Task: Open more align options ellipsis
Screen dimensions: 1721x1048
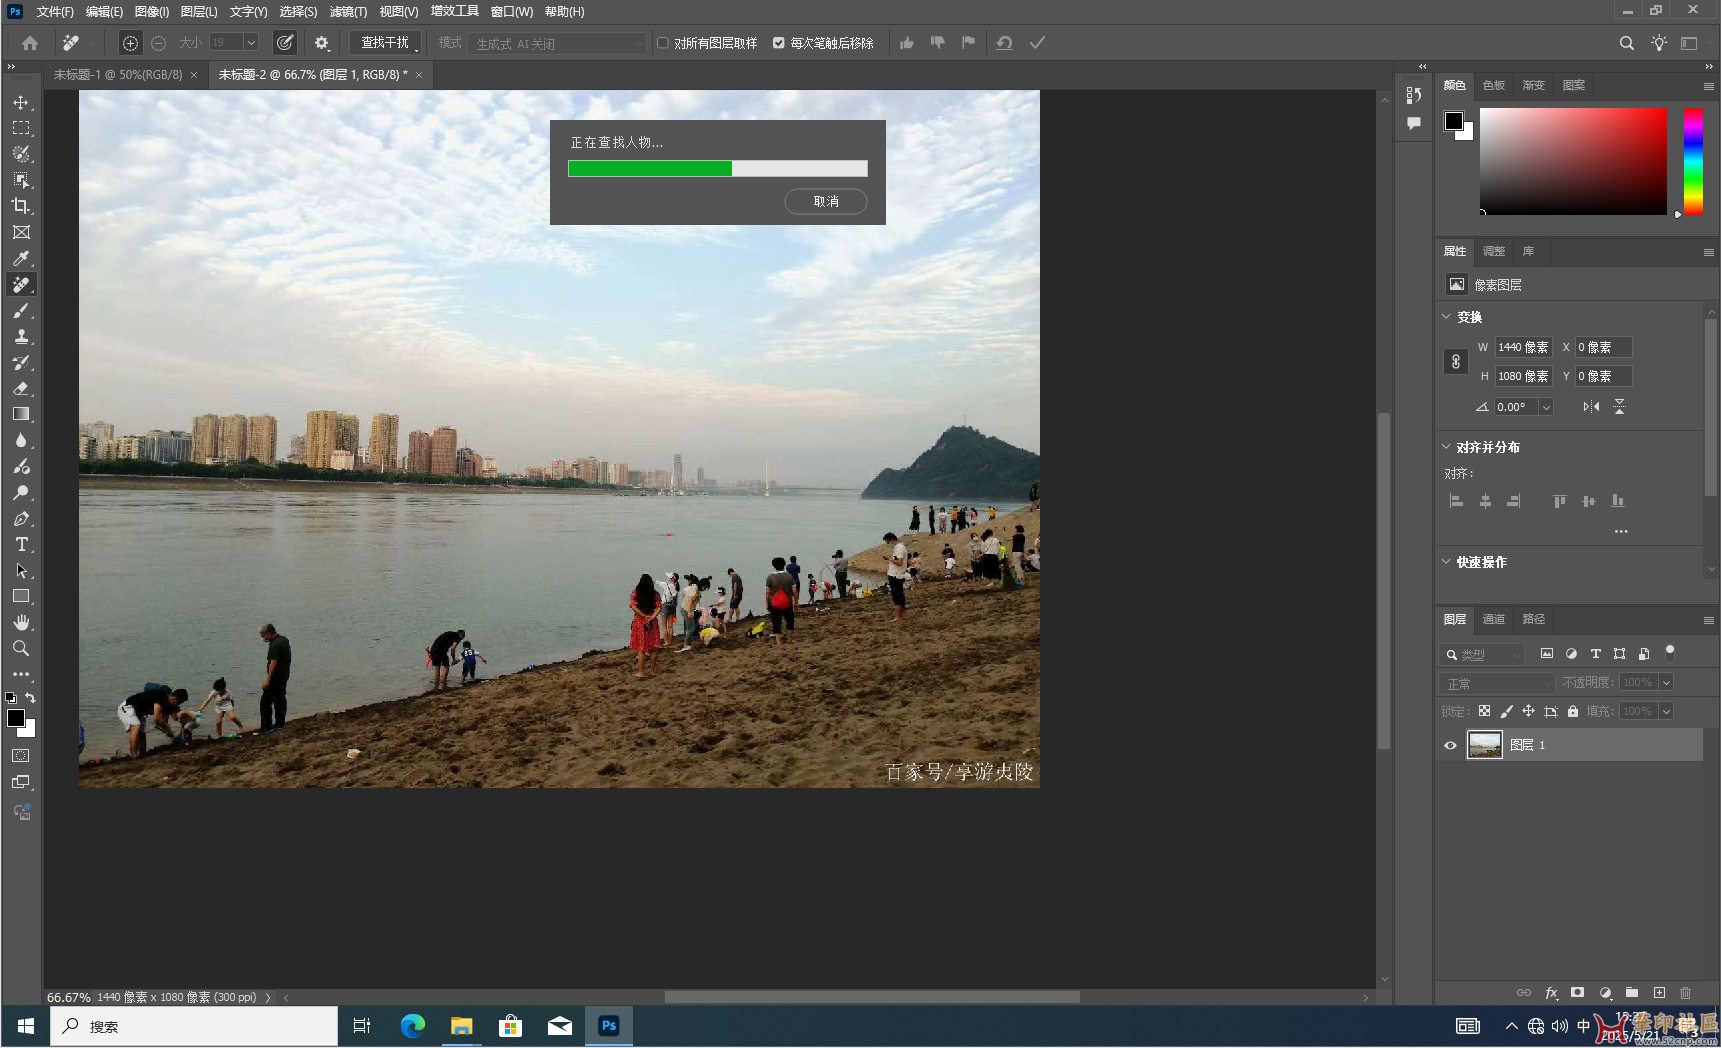Action: coord(1621,531)
